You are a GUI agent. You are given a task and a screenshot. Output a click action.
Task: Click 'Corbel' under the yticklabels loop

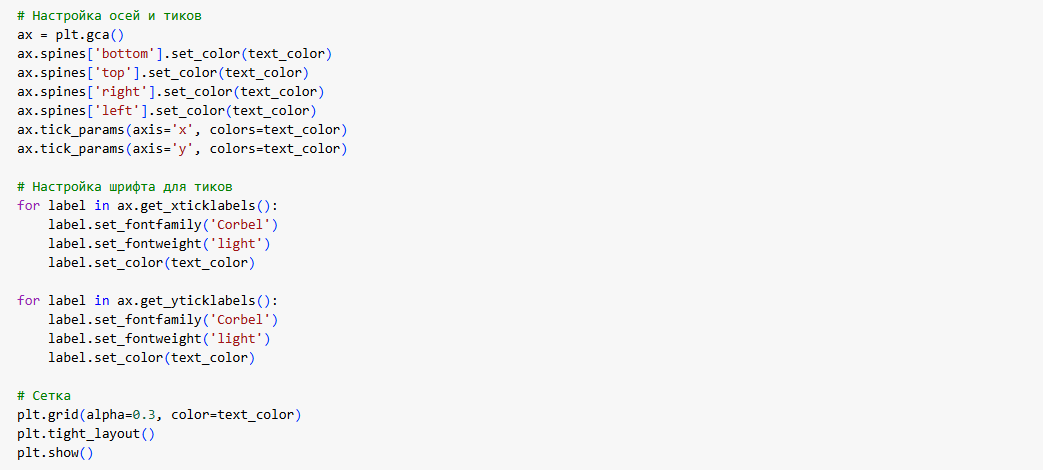(240, 320)
